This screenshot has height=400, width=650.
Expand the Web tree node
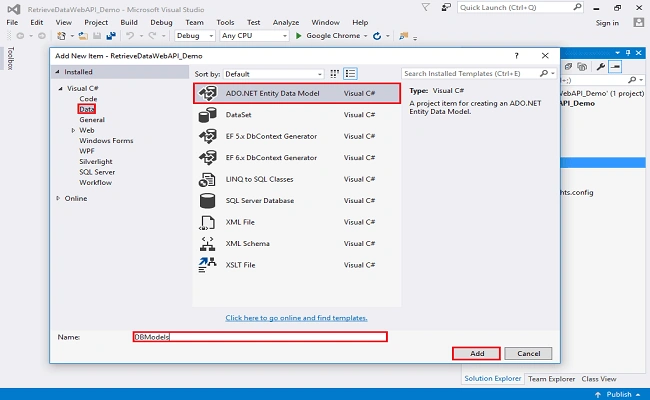[73, 130]
